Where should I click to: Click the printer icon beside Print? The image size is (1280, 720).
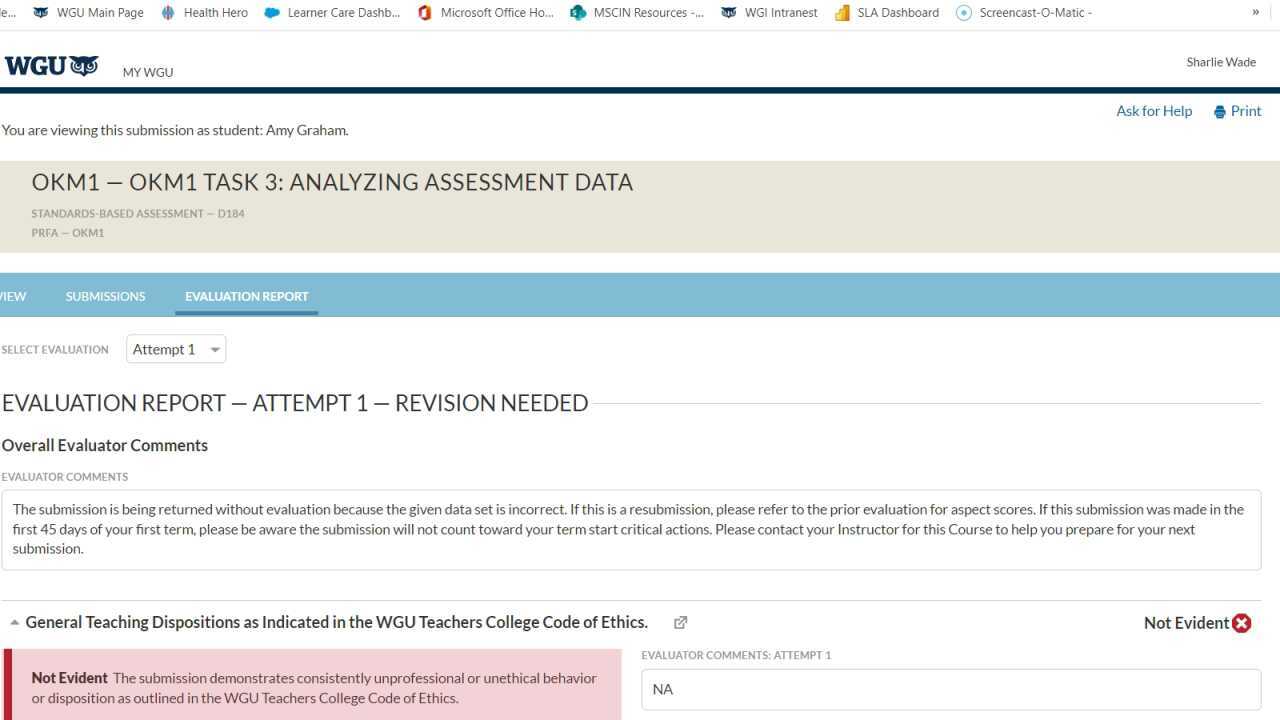click(1220, 112)
